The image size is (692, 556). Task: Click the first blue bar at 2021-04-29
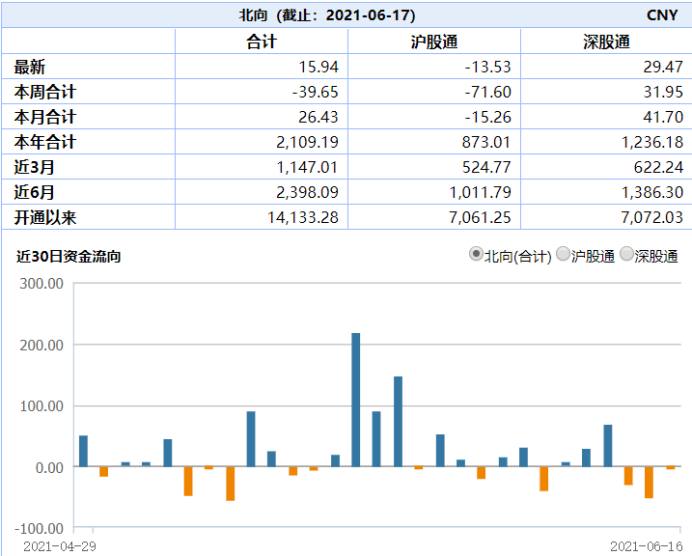83,451
